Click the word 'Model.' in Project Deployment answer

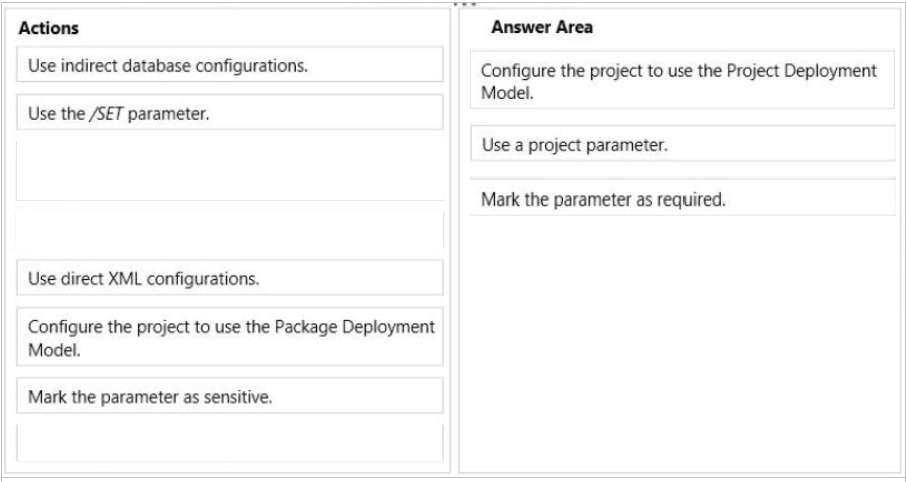point(507,93)
